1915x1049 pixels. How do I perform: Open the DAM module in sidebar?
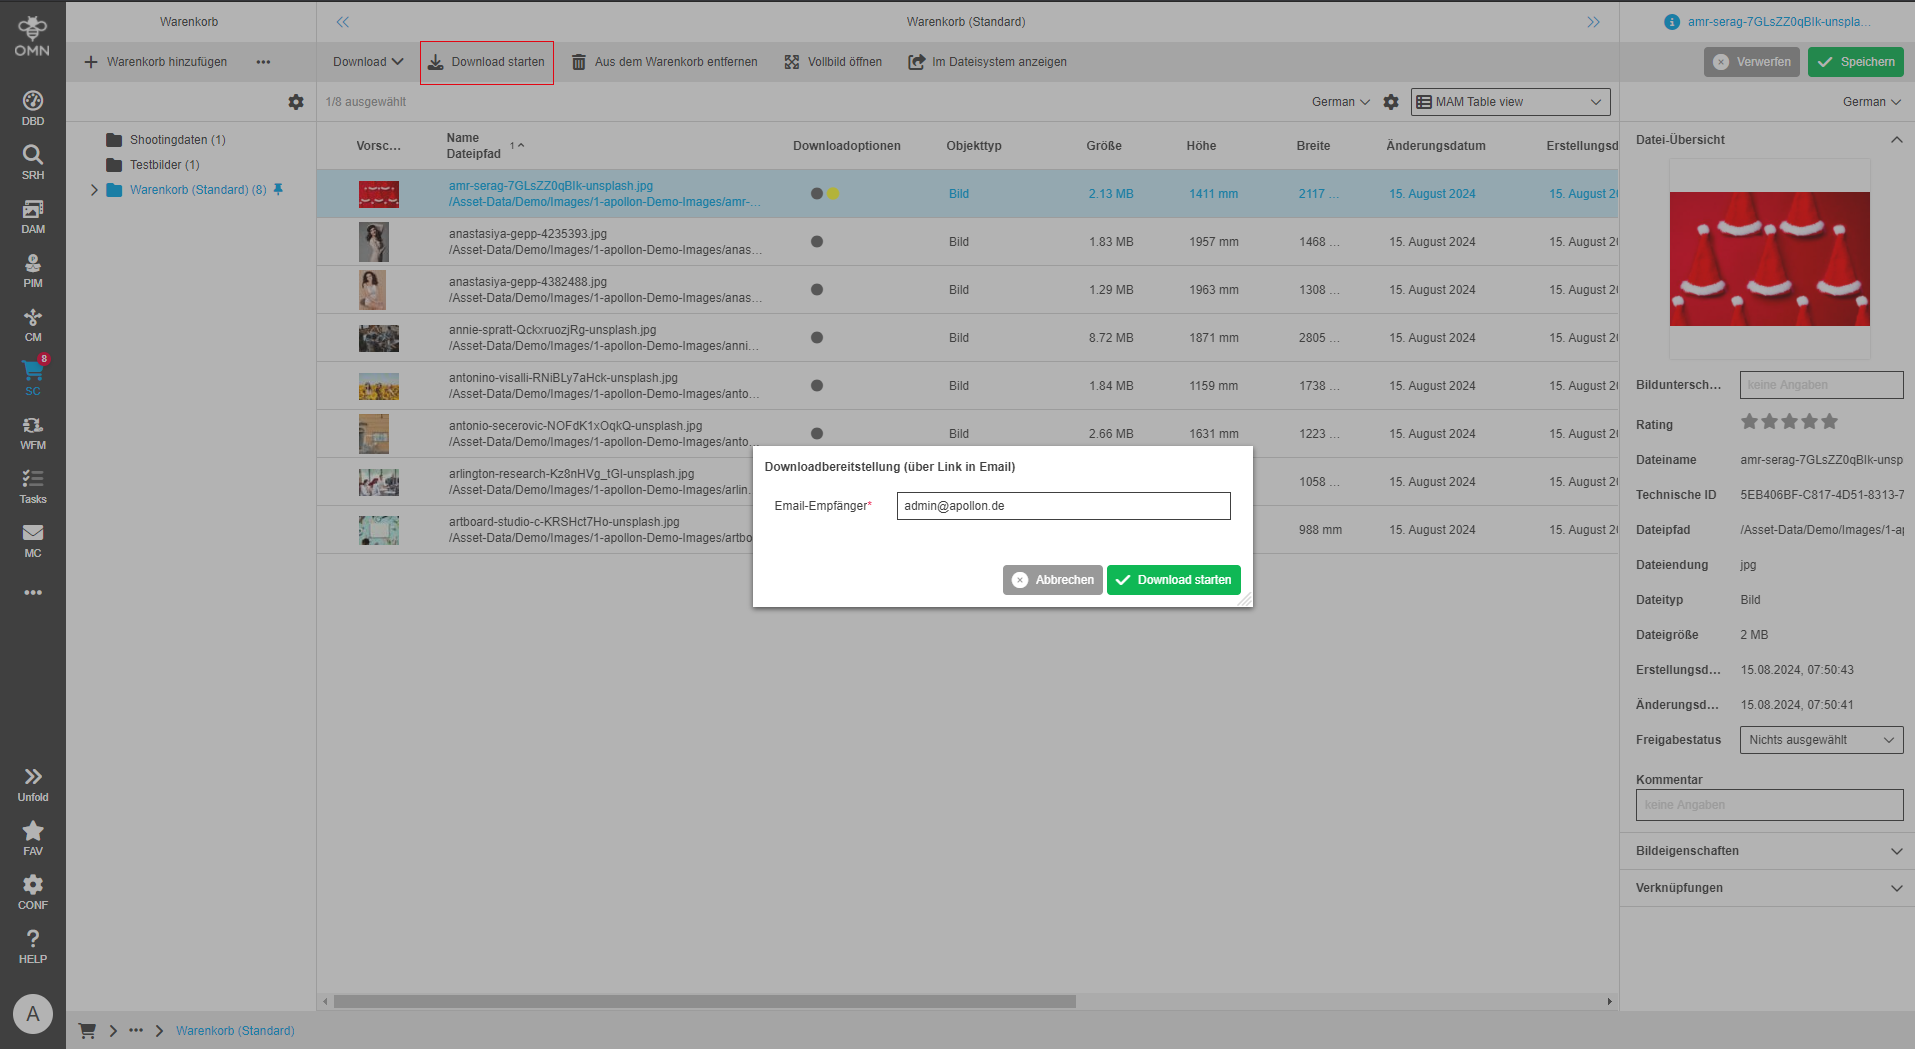coord(33,215)
